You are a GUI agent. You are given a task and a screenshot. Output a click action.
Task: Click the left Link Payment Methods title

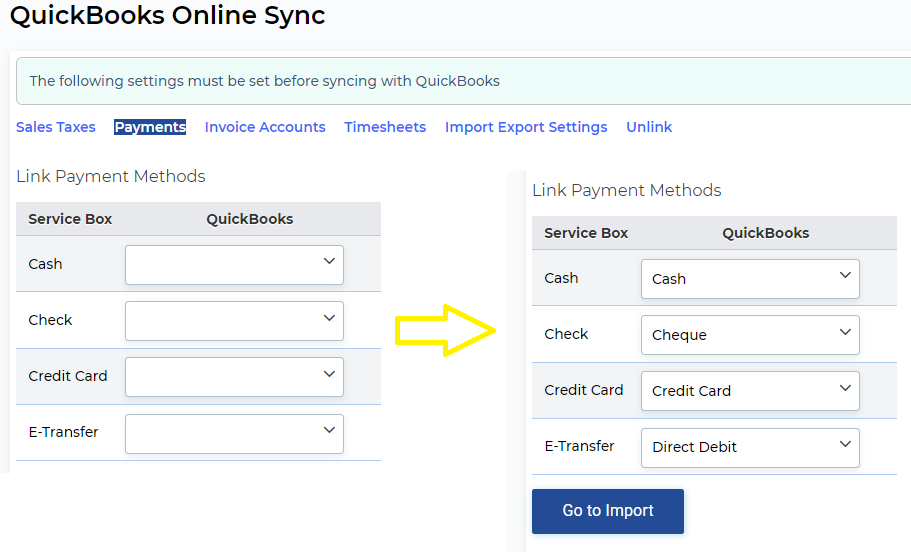coord(111,176)
